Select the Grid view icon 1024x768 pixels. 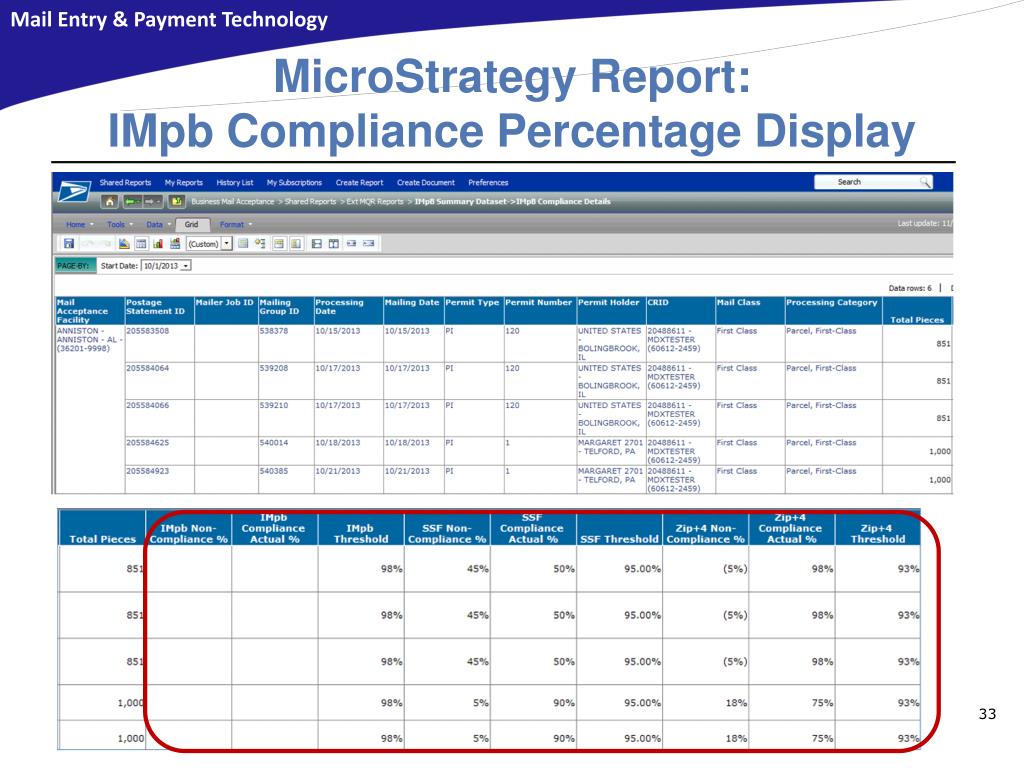[141, 244]
